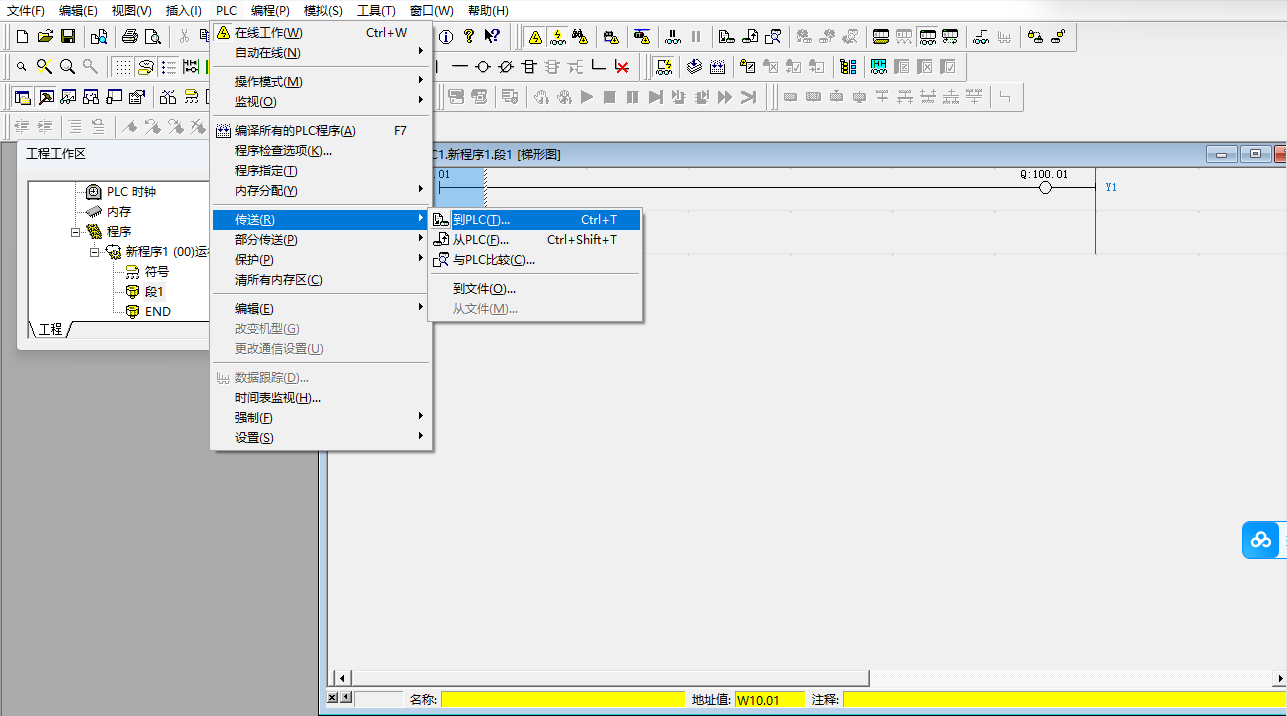This screenshot has height=716, width=1287.
Task: Expand the 部分传送 submenu
Action: pos(322,240)
